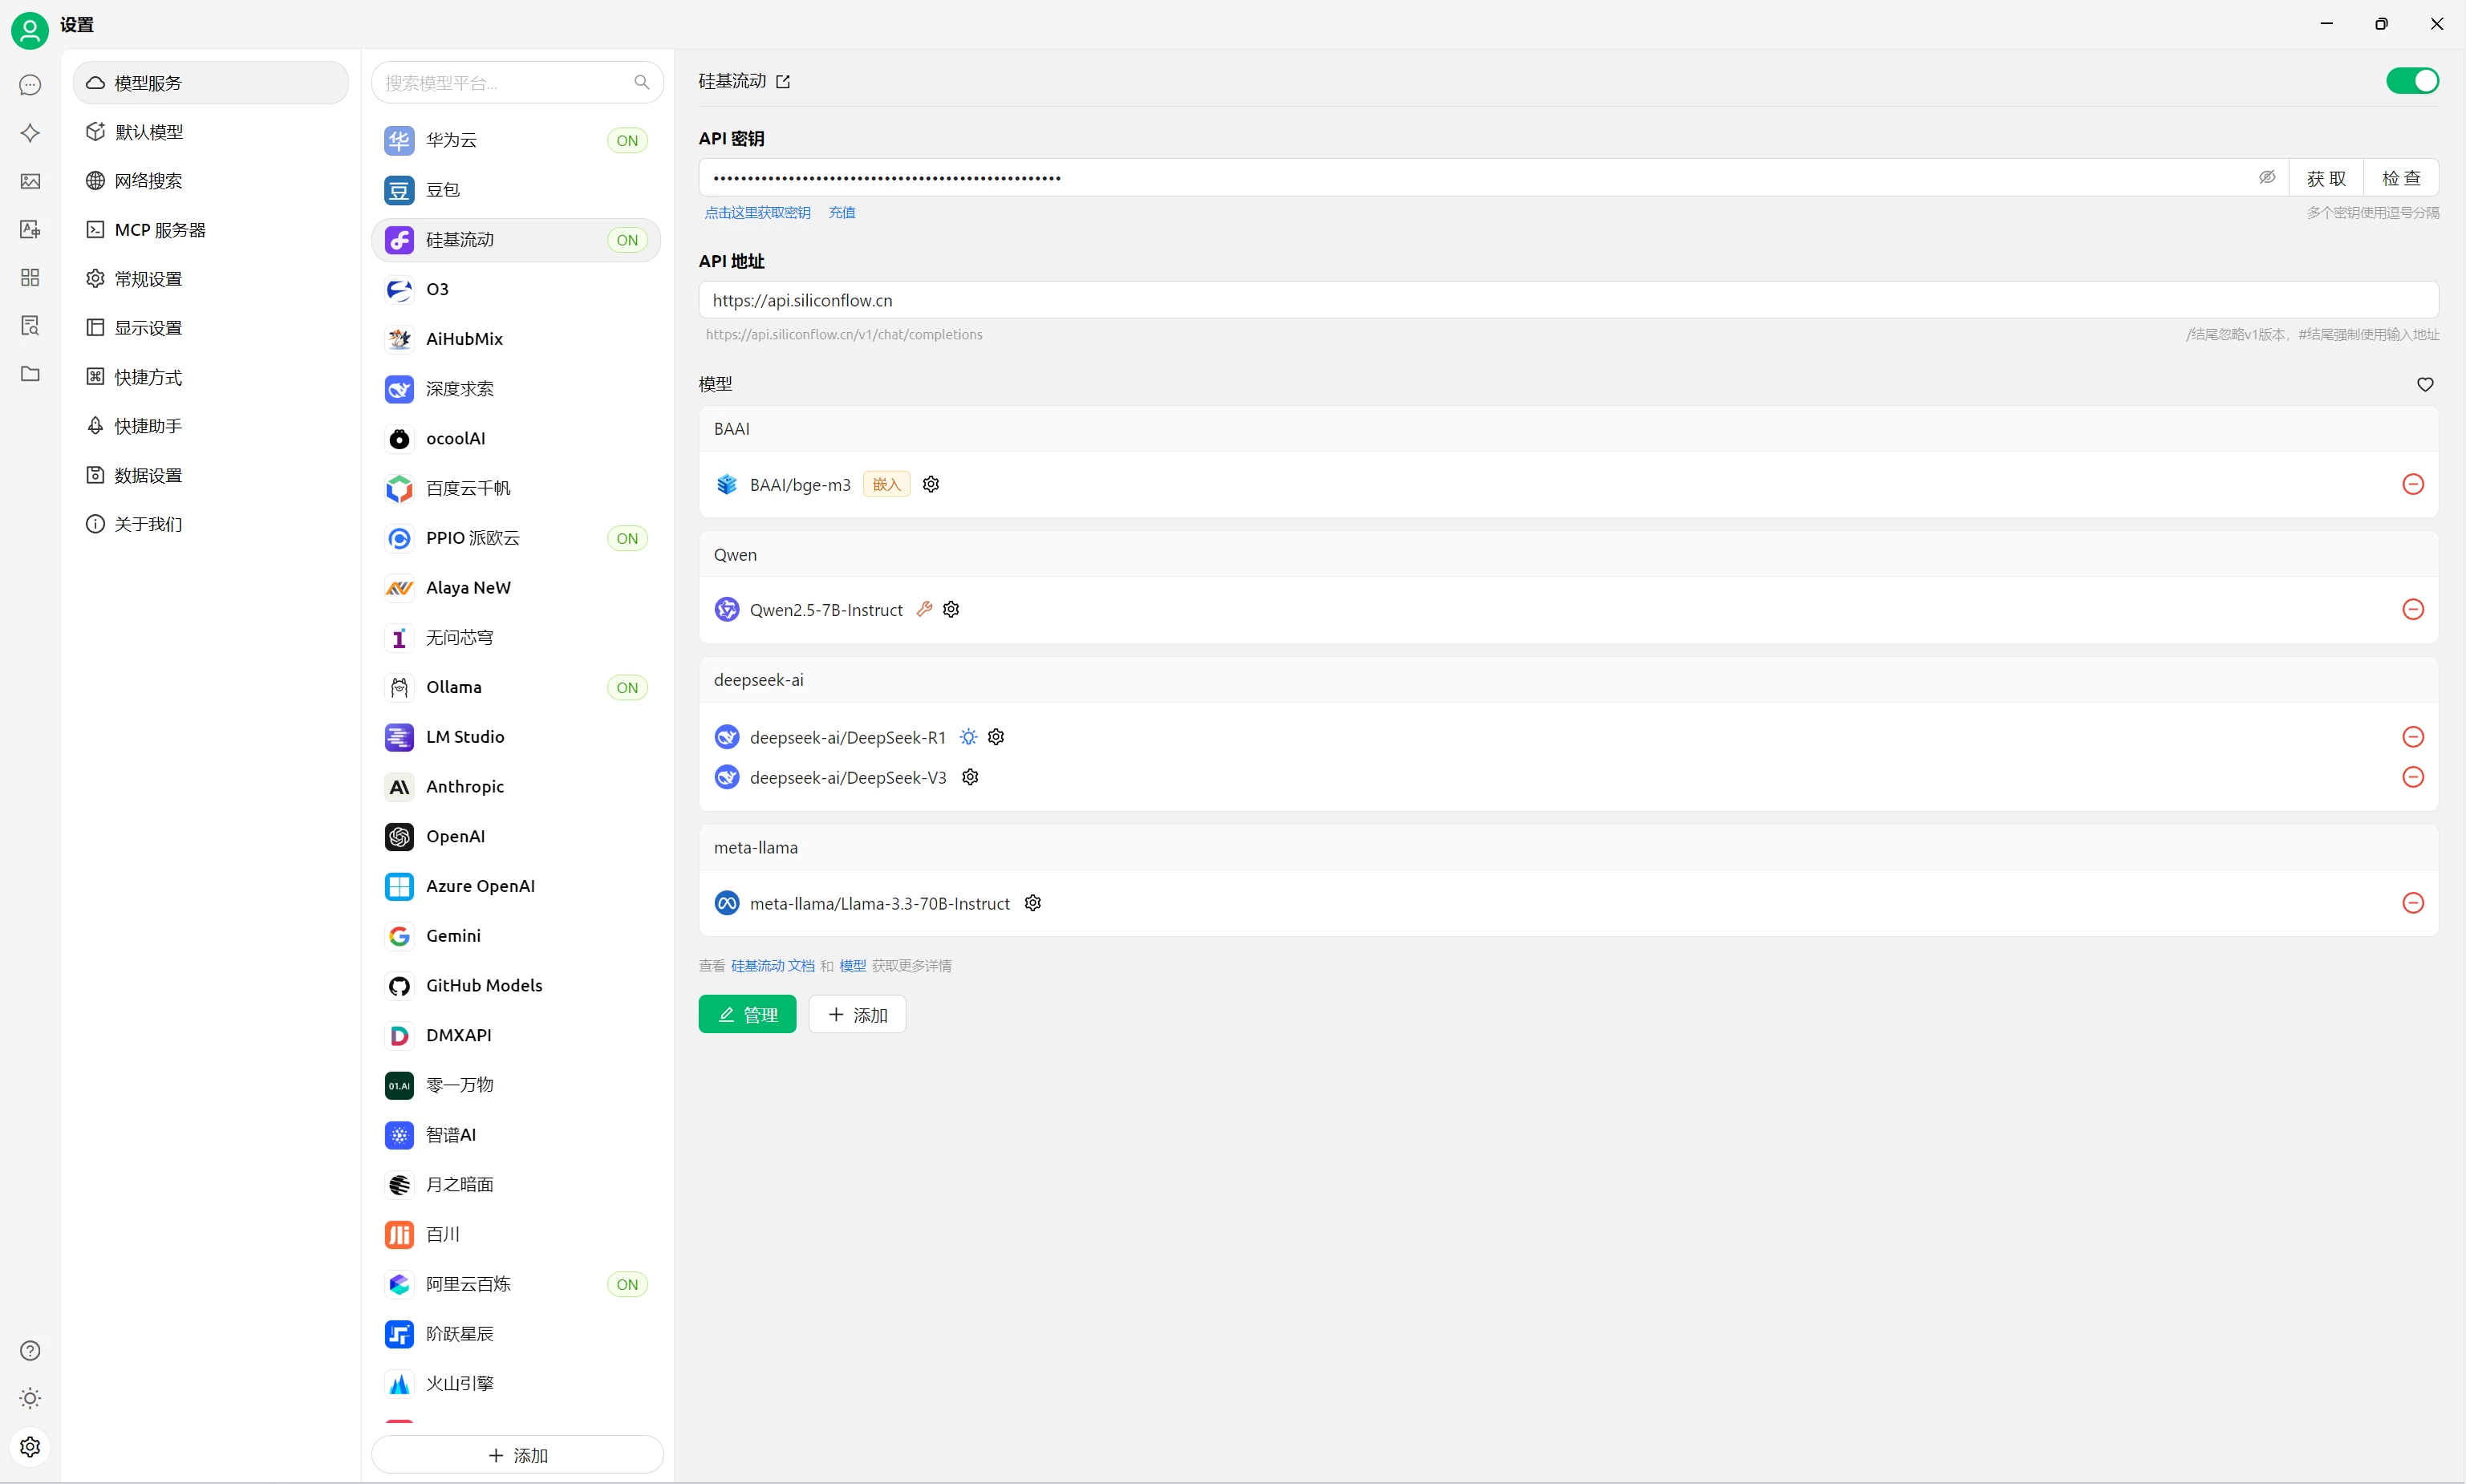Image resolution: width=2466 pixels, height=1484 pixels.
Task: Open 常规设置 settings section
Action: (x=211, y=279)
